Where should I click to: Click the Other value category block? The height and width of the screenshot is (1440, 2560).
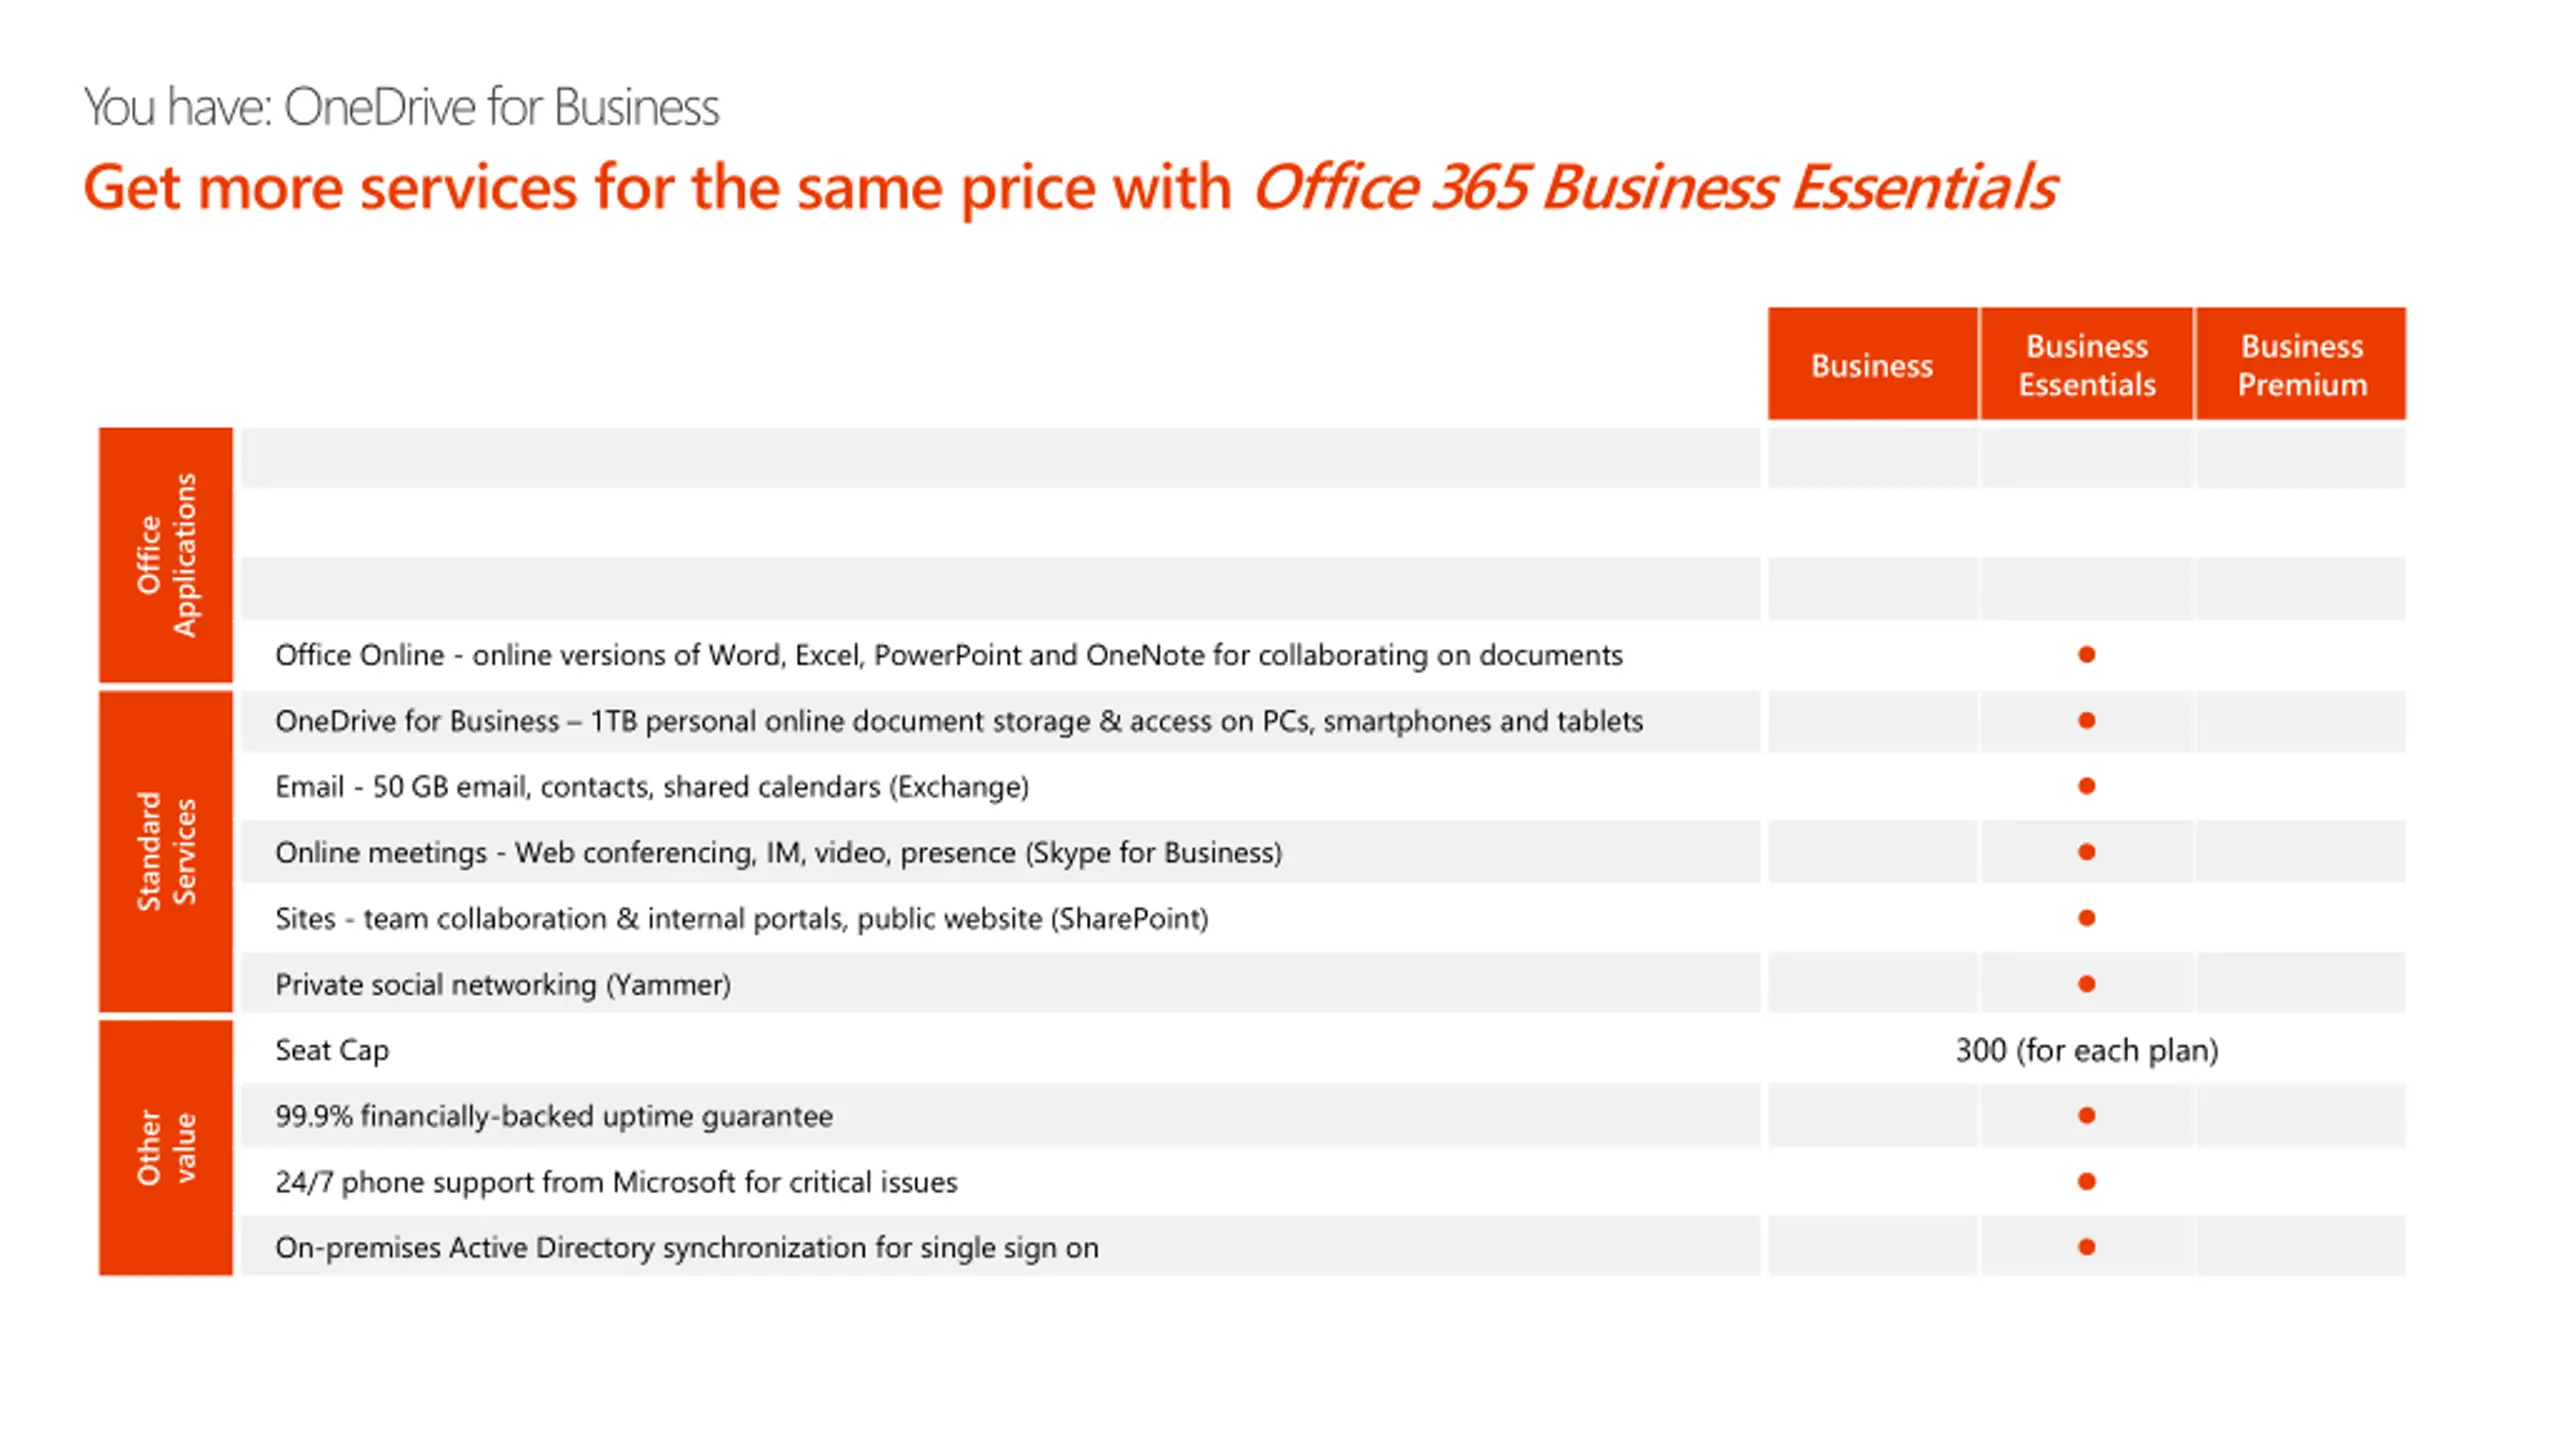(x=166, y=1147)
